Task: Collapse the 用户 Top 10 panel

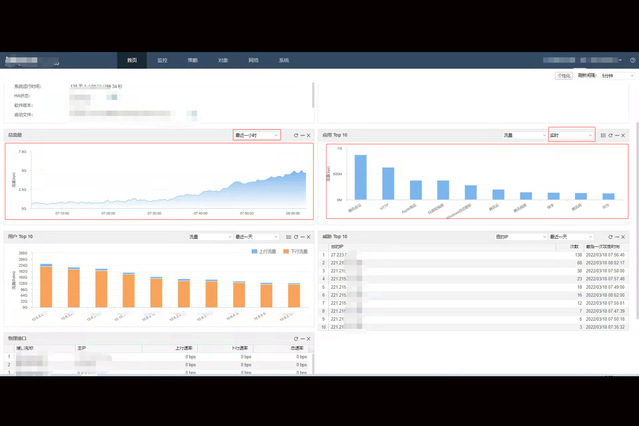Action: click(x=302, y=237)
